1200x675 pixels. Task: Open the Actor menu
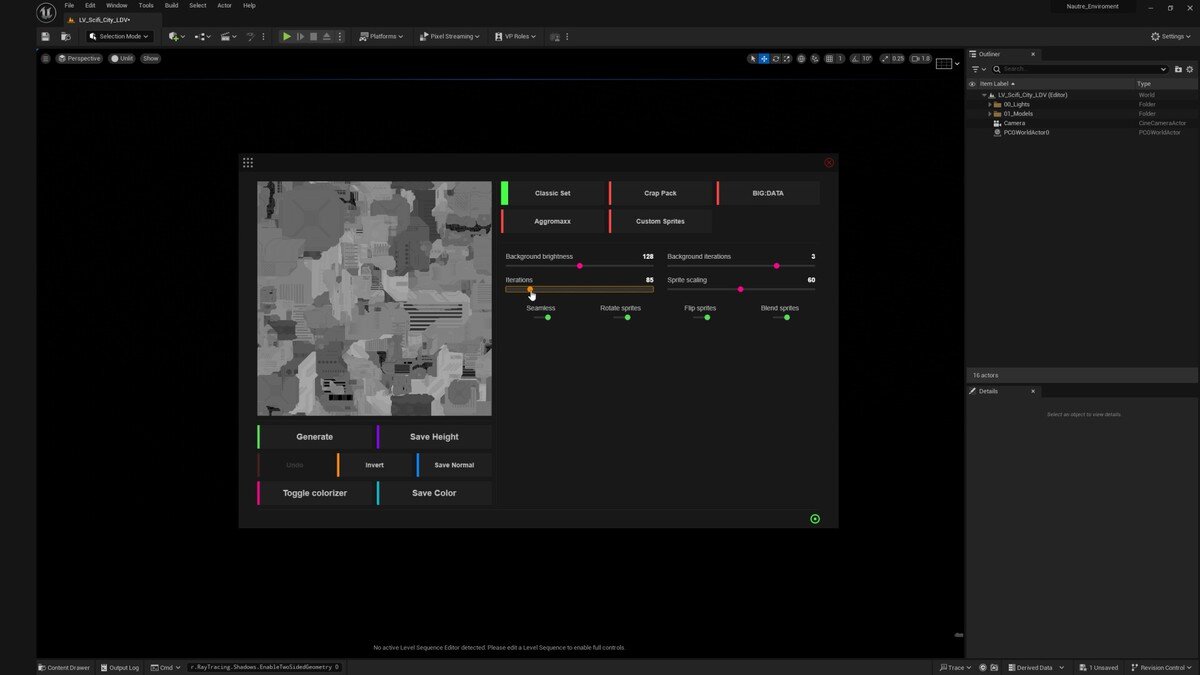[x=225, y=5]
